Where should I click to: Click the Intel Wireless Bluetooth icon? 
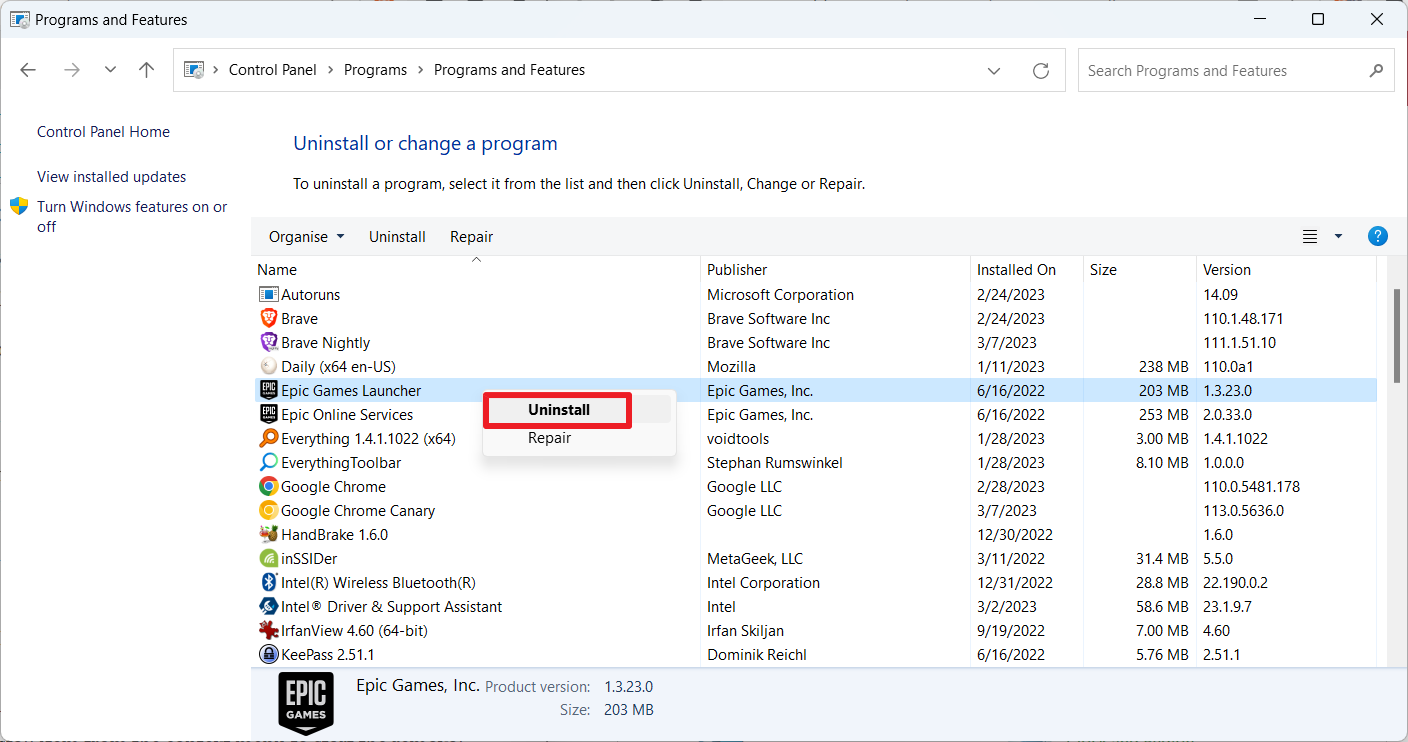[268, 583]
